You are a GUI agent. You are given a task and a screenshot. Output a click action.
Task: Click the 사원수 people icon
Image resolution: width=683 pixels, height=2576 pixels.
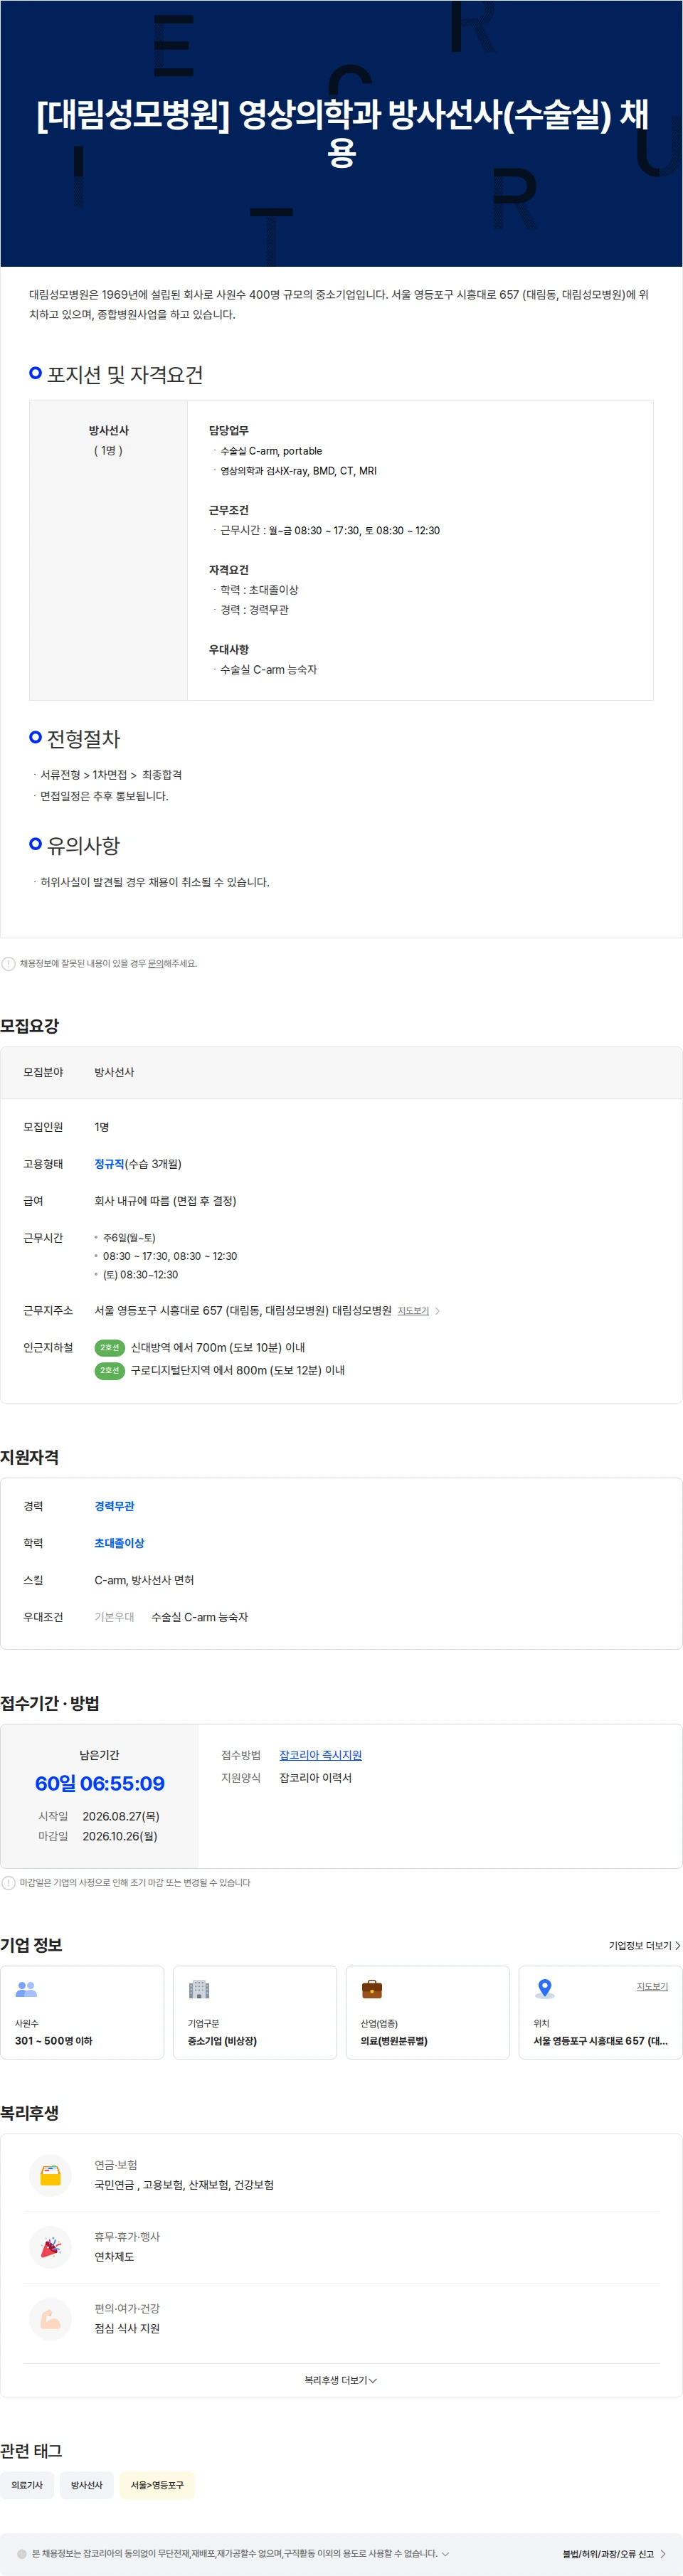click(x=26, y=1989)
